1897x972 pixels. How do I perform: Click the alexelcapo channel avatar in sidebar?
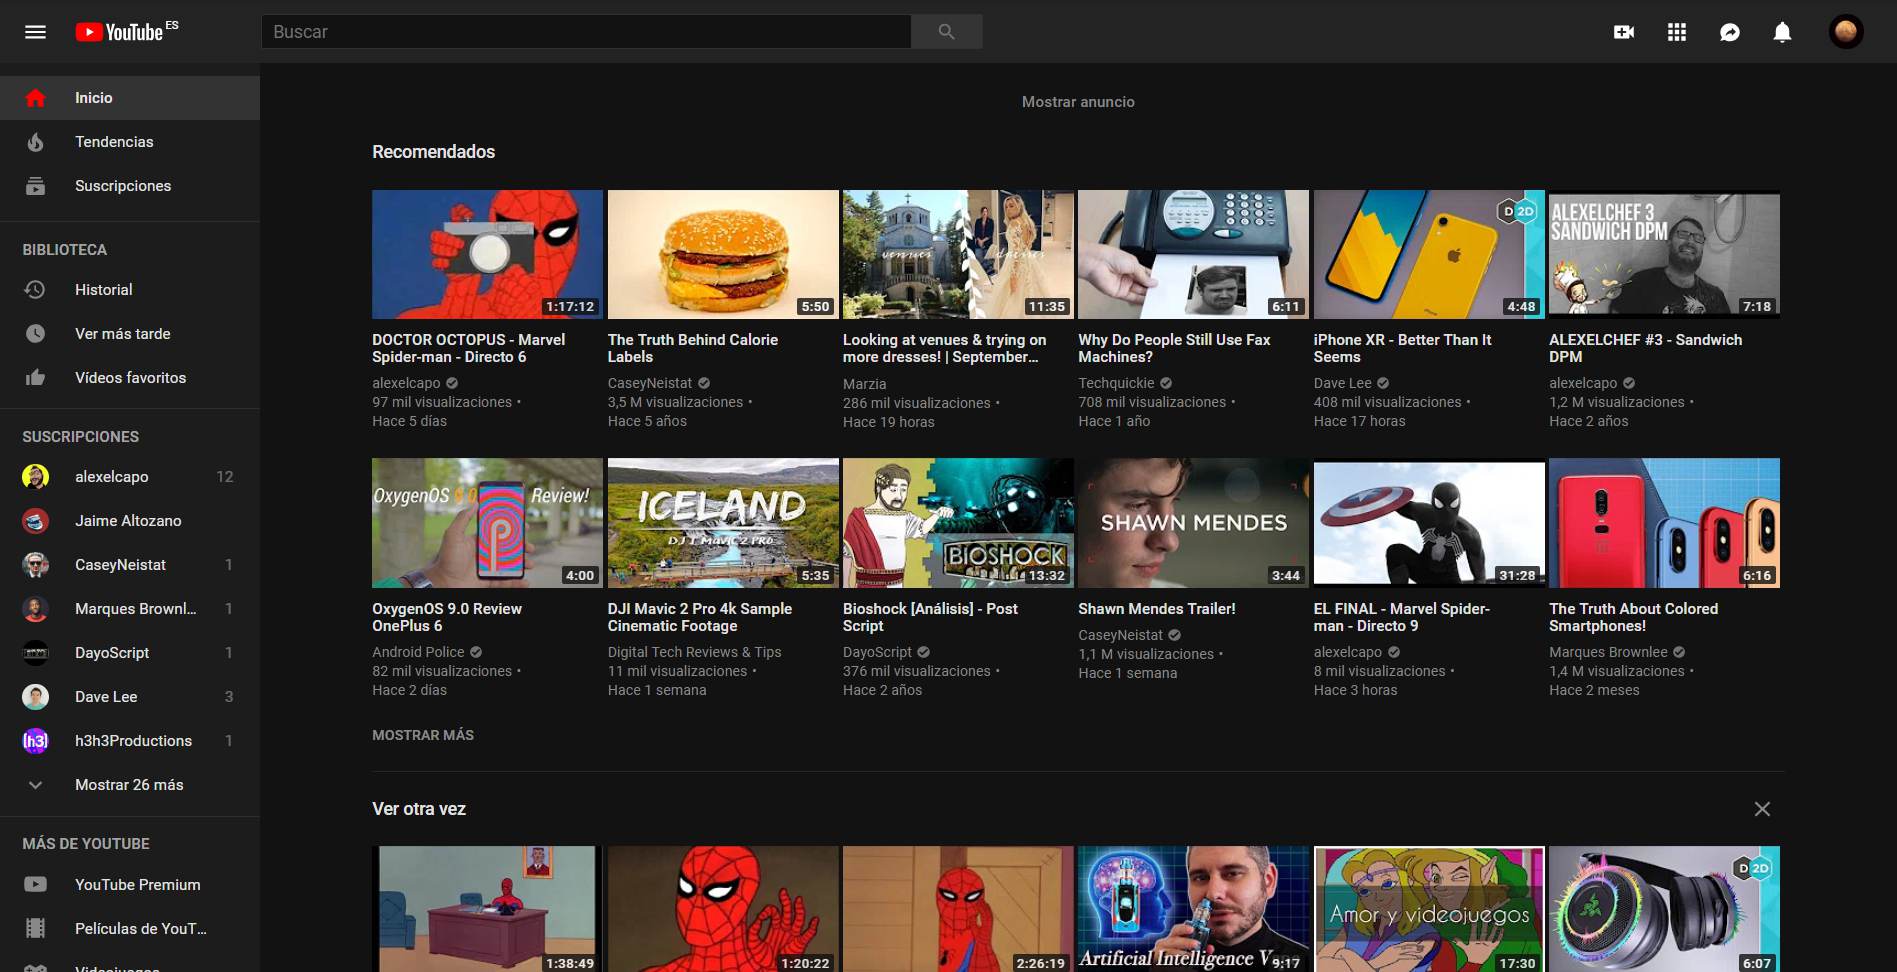(35, 477)
